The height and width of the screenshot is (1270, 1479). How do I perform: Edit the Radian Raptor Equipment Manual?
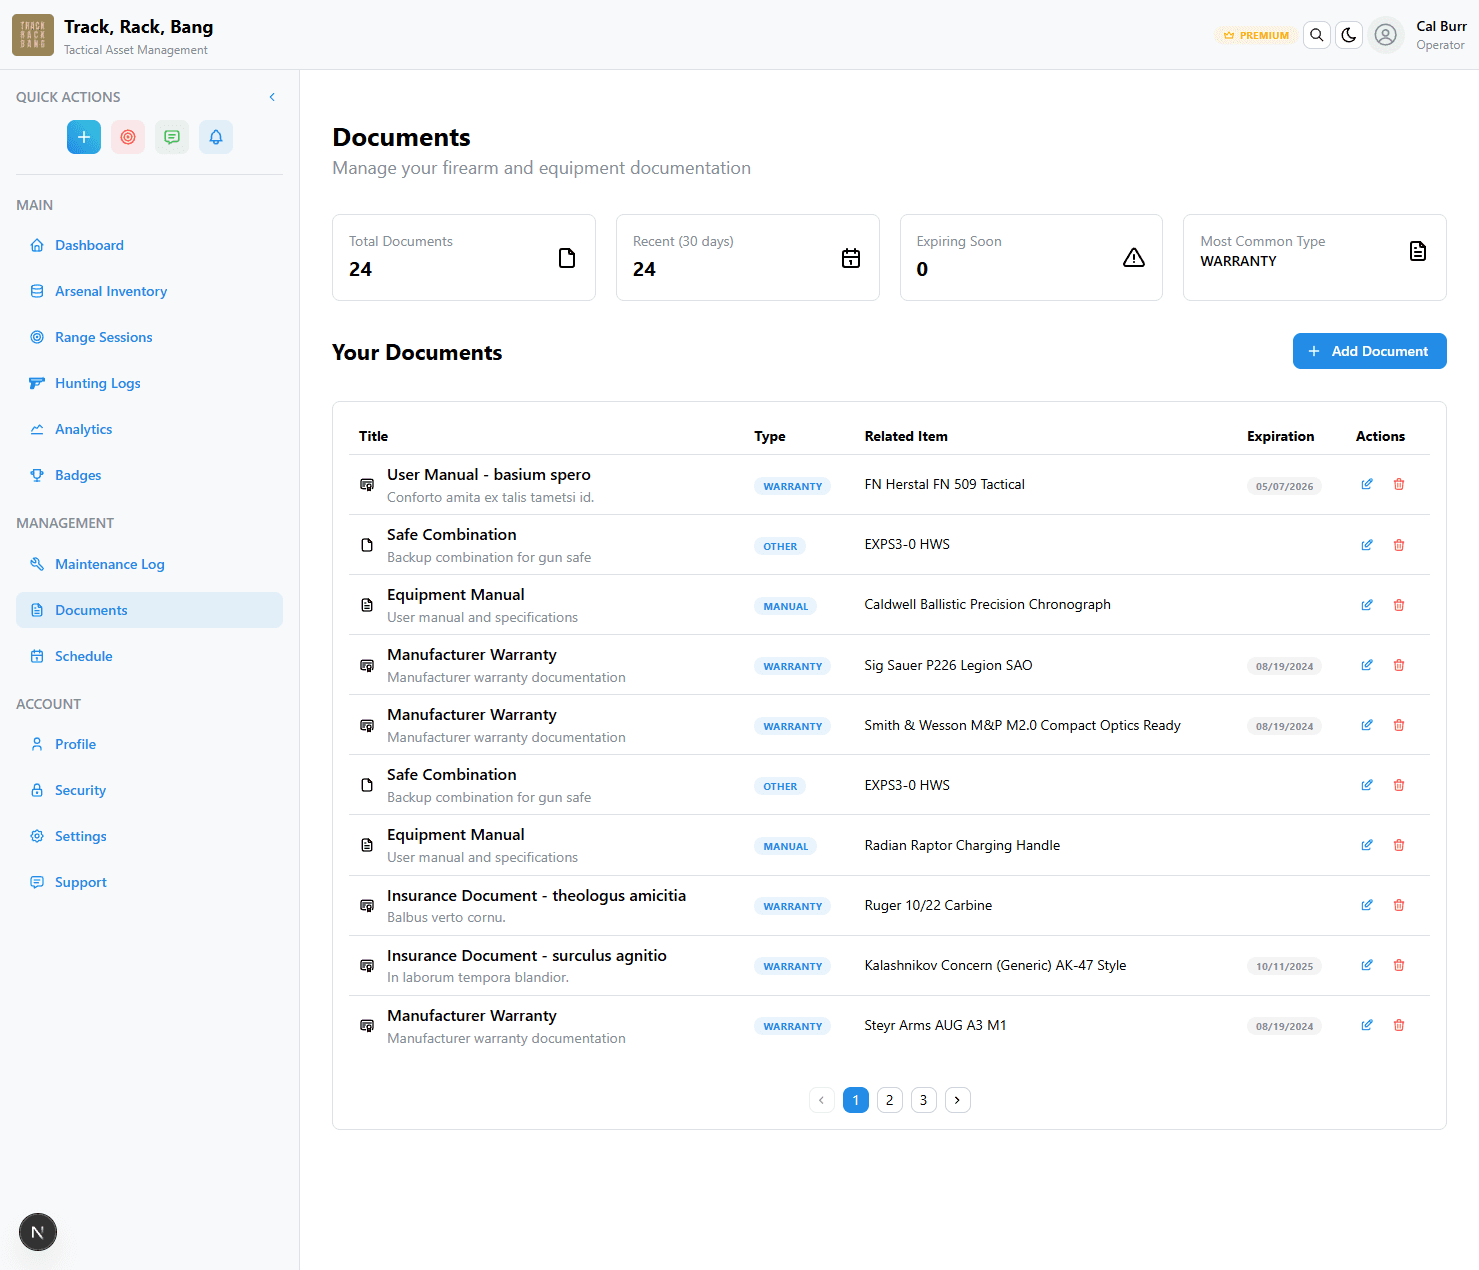(x=1367, y=845)
